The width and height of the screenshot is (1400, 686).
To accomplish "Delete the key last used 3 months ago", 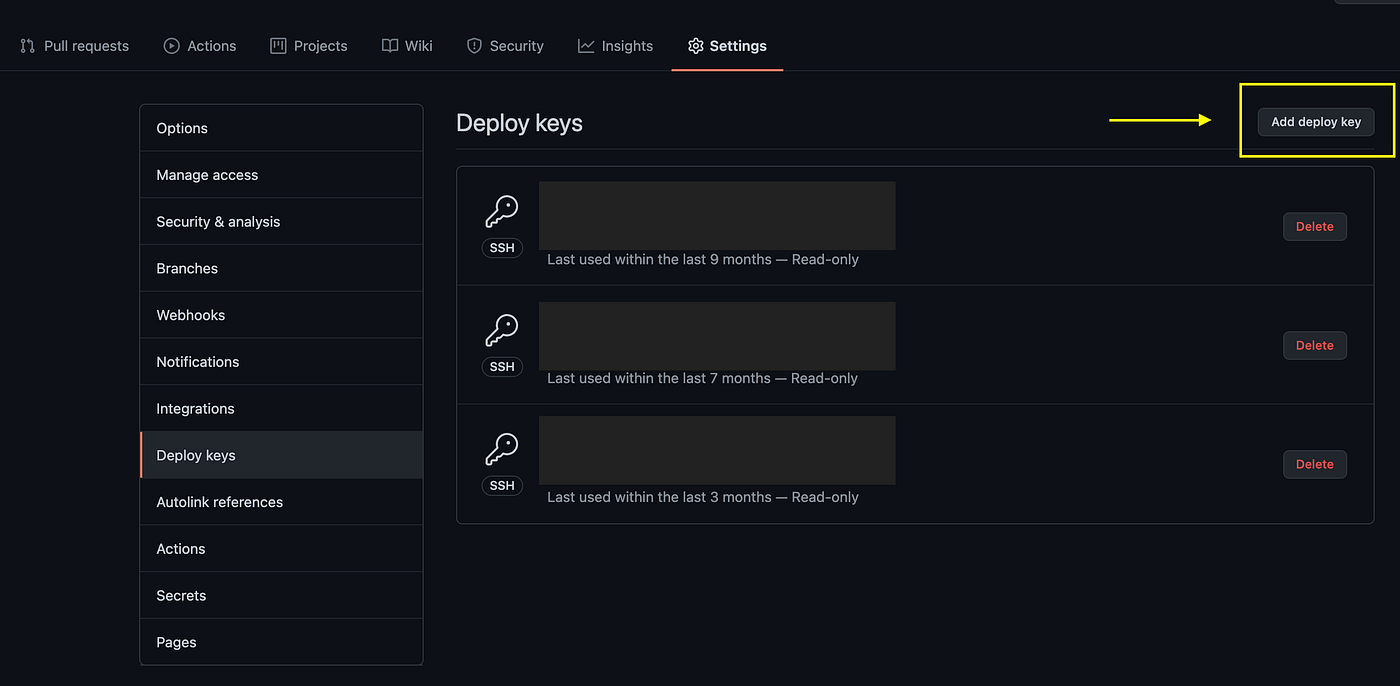I will pyautogui.click(x=1315, y=465).
